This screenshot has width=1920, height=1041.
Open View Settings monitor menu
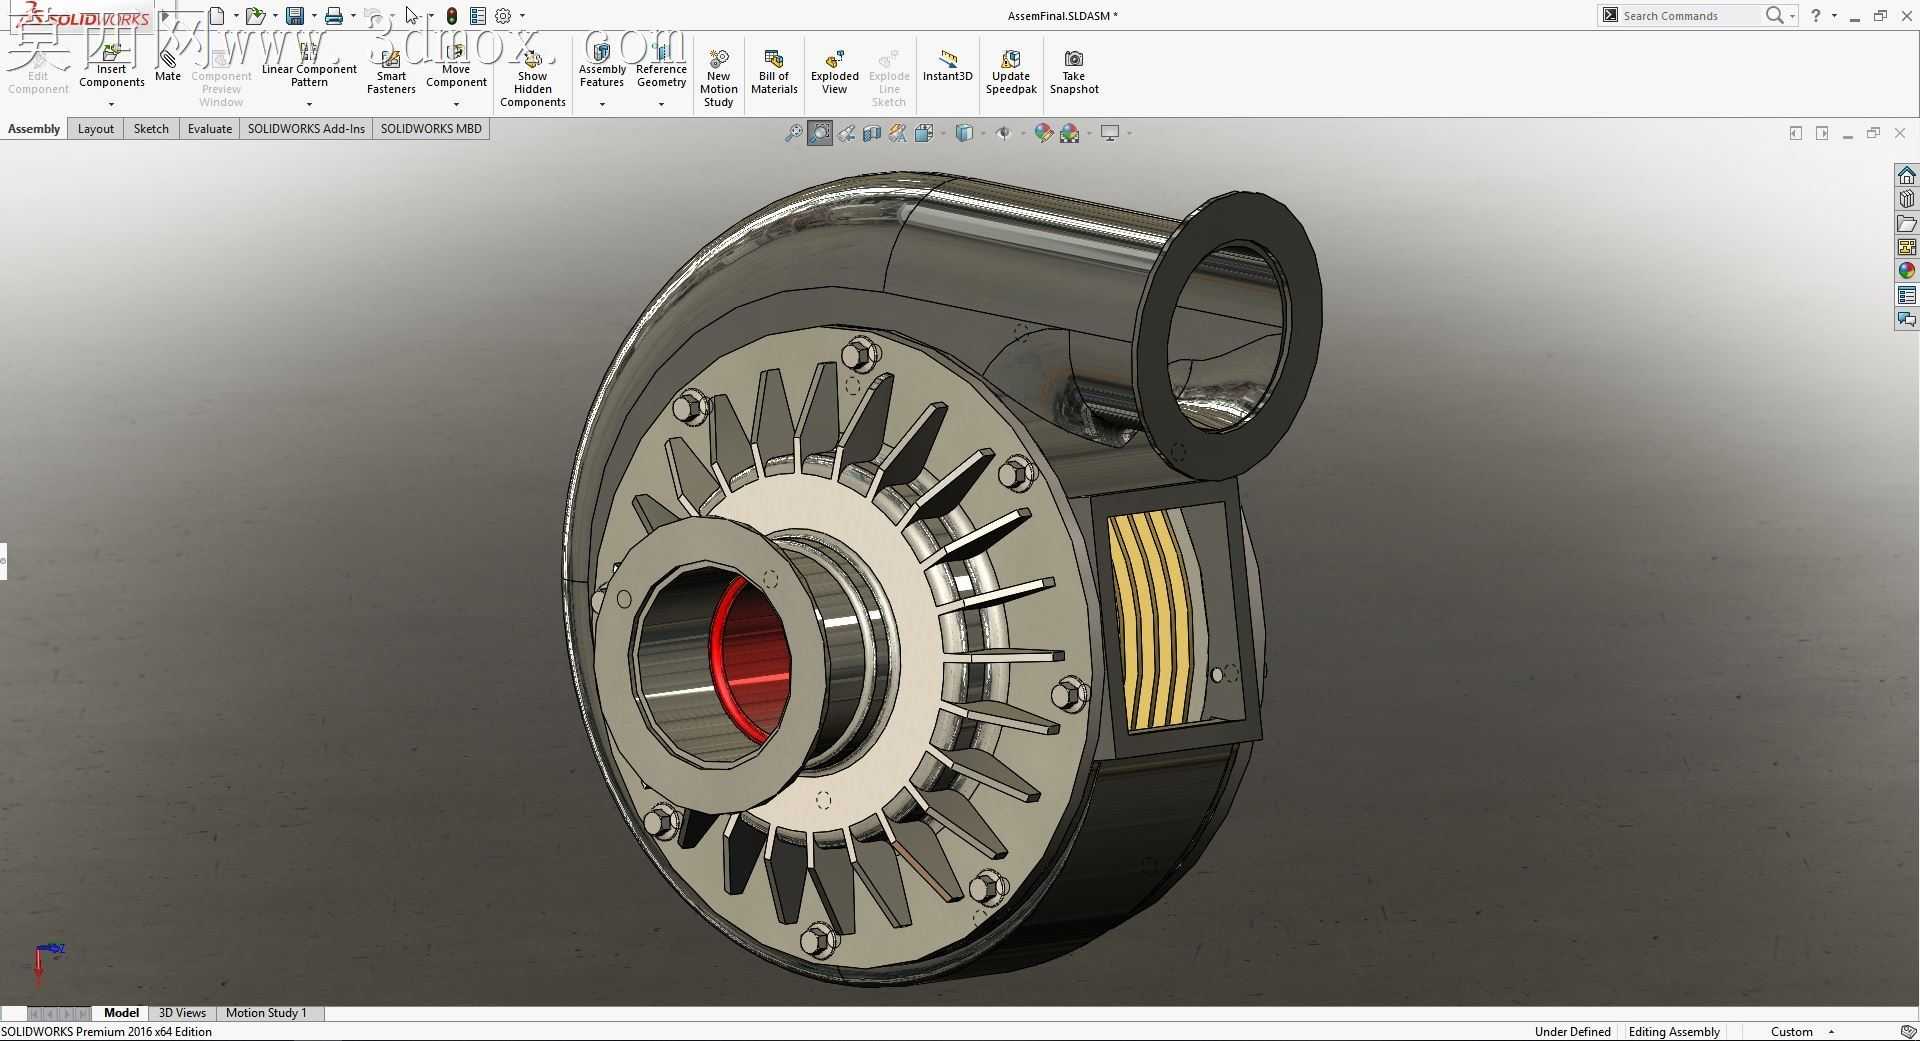click(1110, 133)
